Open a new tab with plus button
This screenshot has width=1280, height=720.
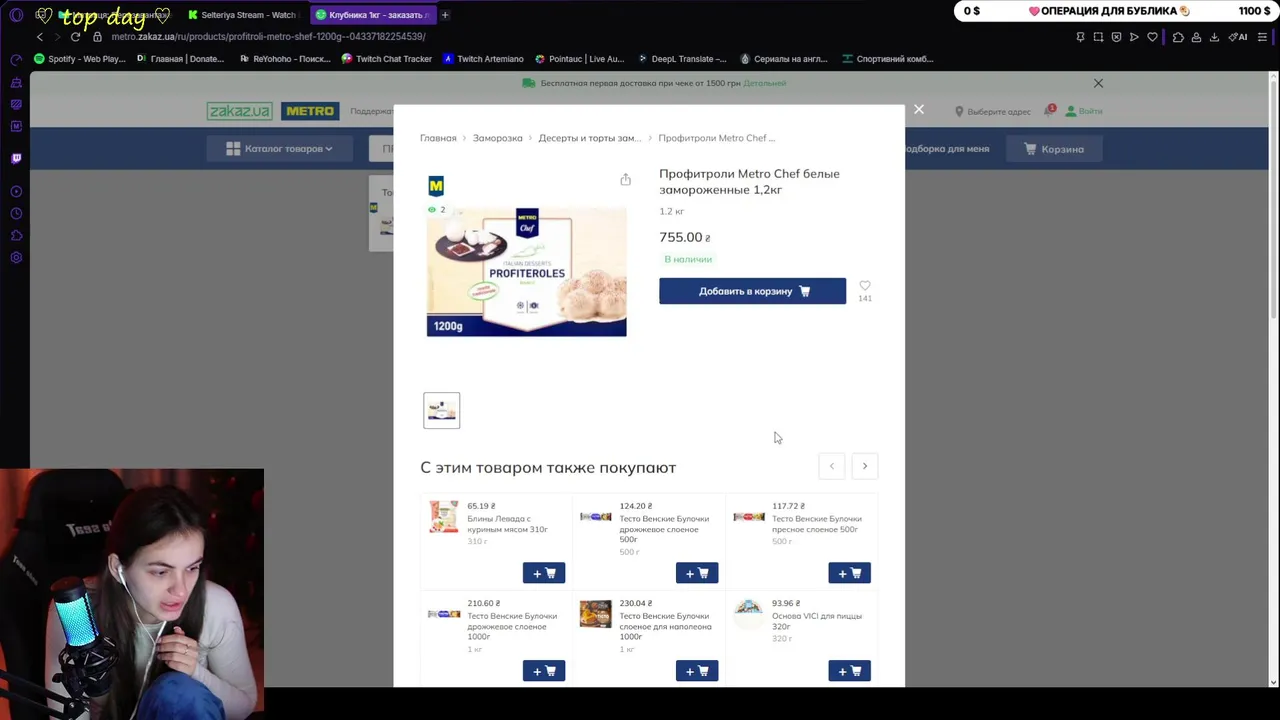445,15
